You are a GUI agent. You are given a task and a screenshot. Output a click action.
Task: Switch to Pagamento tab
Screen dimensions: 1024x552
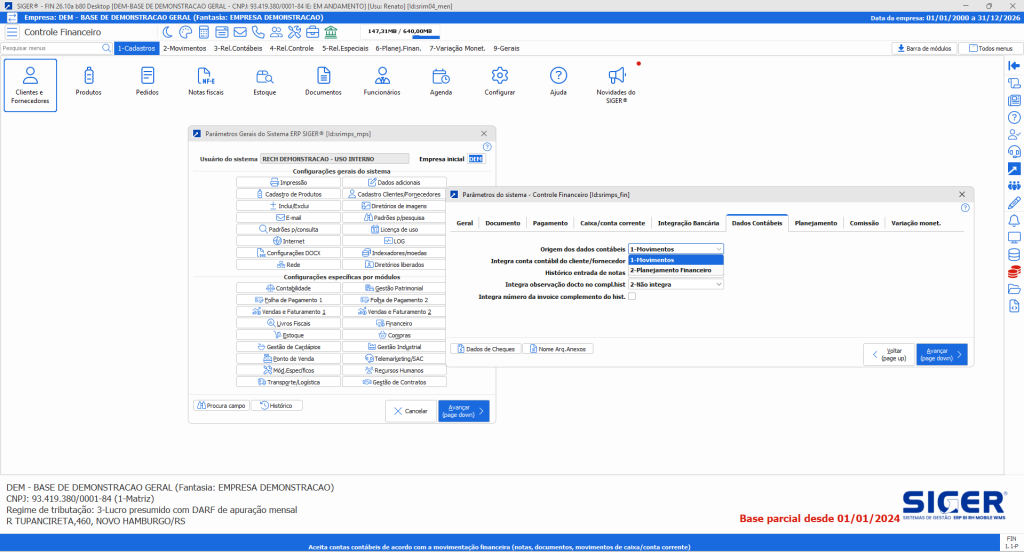pos(550,223)
